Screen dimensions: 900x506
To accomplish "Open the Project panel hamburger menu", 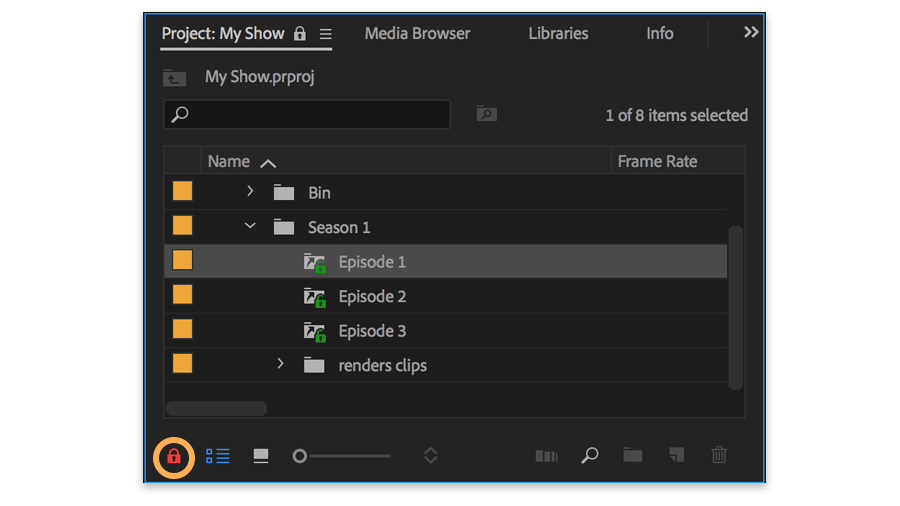I will click(x=326, y=34).
